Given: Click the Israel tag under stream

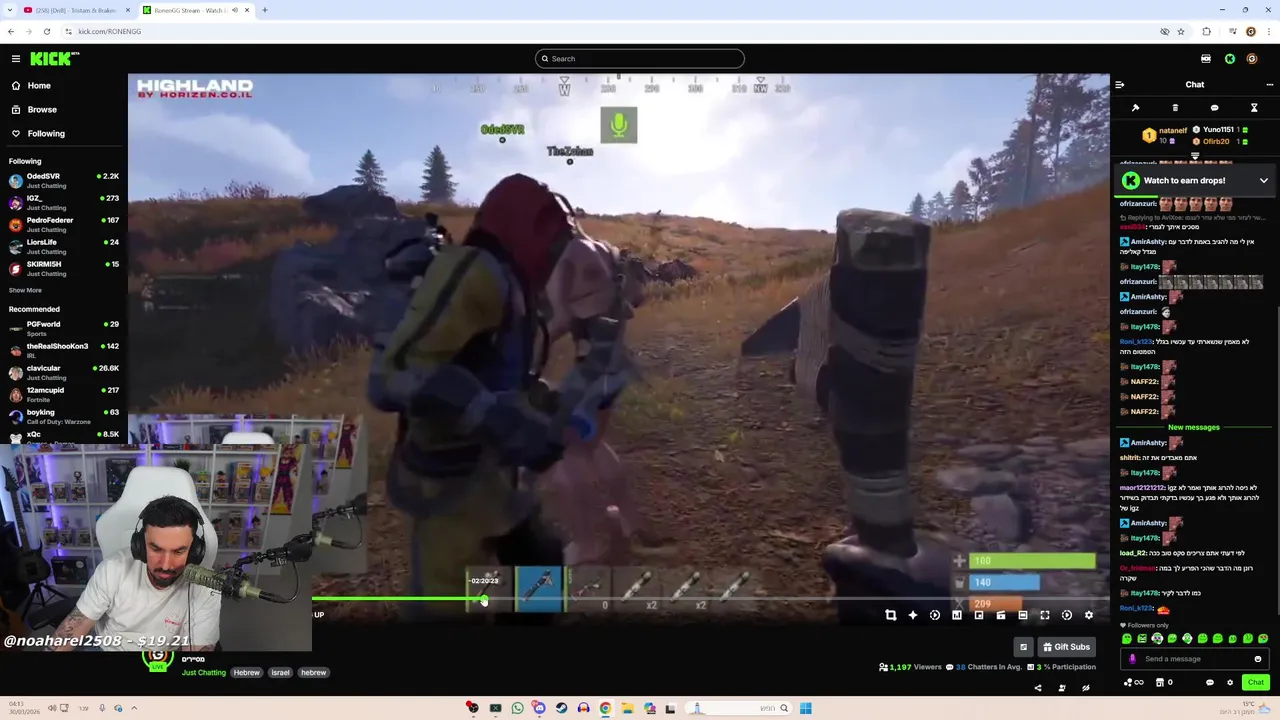Looking at the screenshot, I should [x=280, y=673].
